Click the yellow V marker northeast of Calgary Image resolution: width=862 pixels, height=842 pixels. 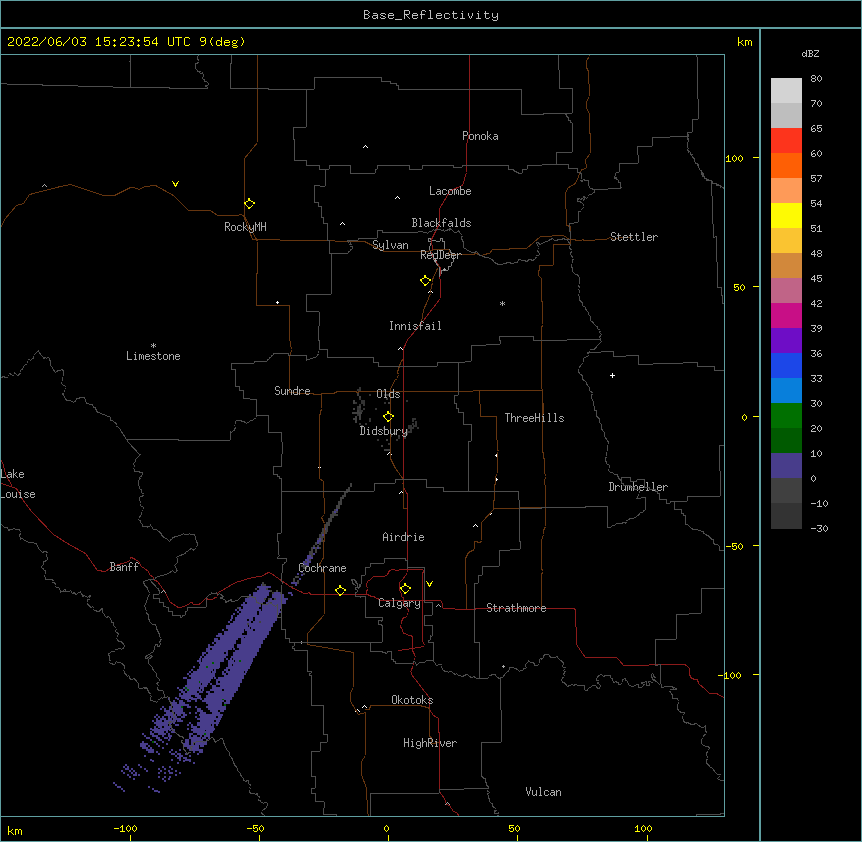pos(429,584)
